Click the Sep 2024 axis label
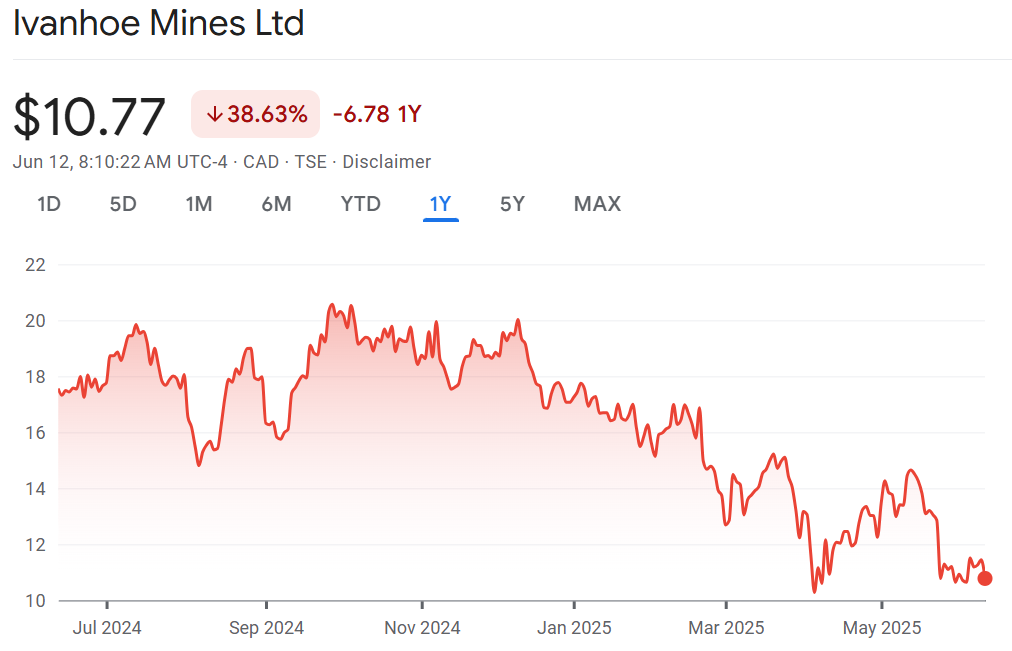Image resolution: width=1012 pixels, height=651 pixels. point(267,628)
